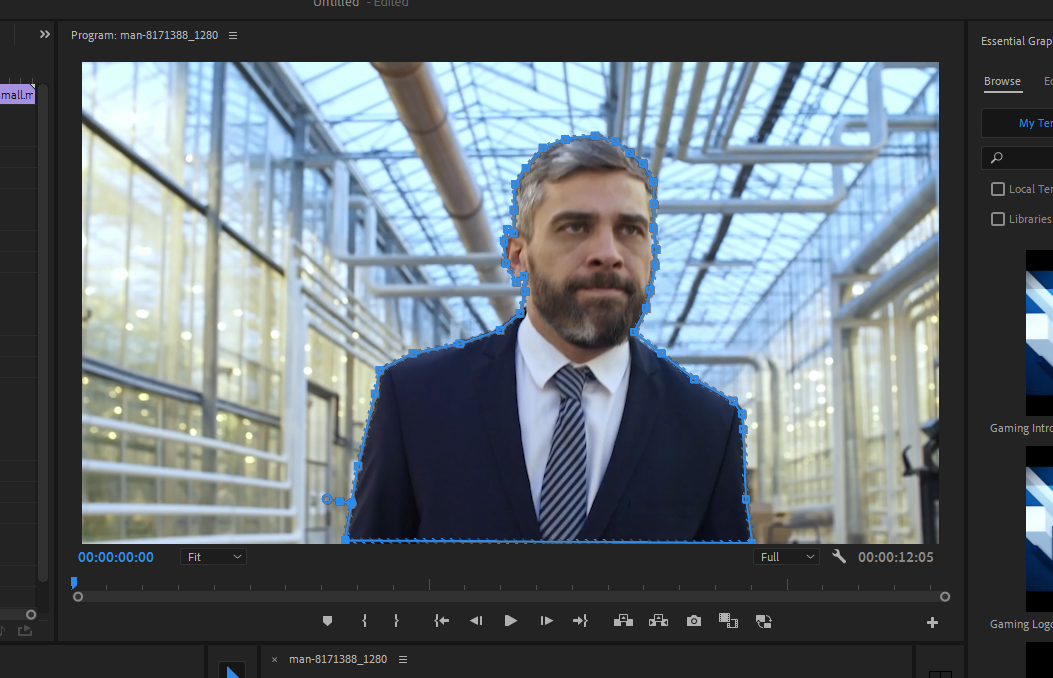Image resolution: width=1053 pixels, height=678 pixels.
Task: Click the Mark In icon
Action: 364,620
